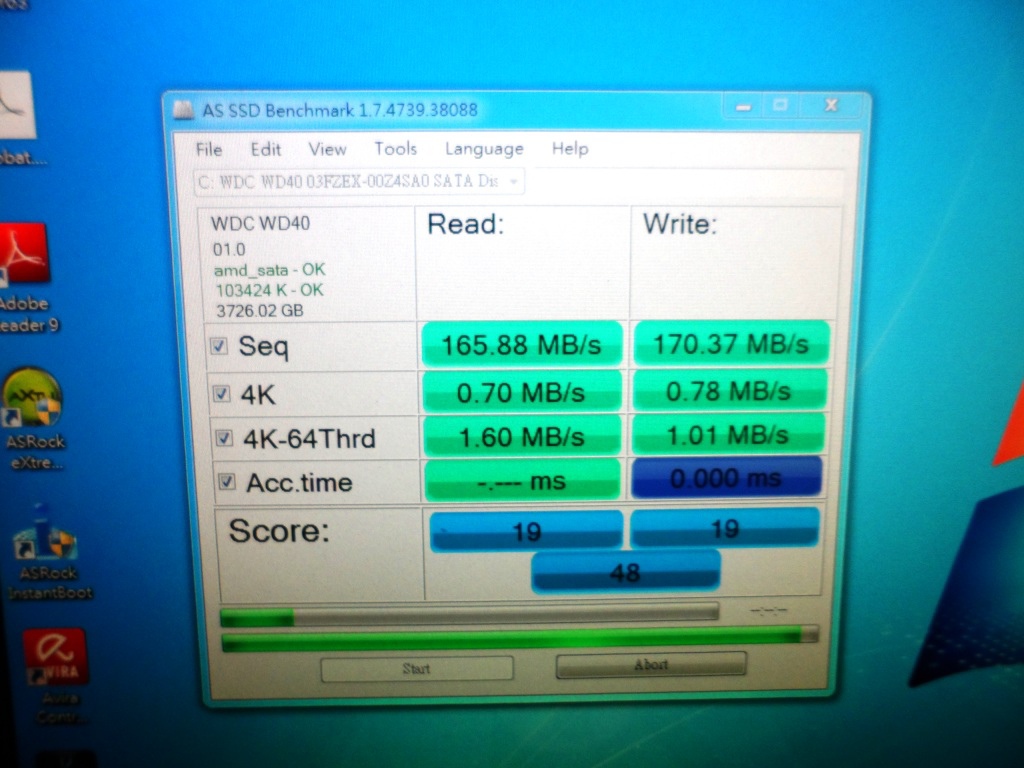Select the Seq read result 165.88 MB/s
1024x768 pixels.
(521, 344)
